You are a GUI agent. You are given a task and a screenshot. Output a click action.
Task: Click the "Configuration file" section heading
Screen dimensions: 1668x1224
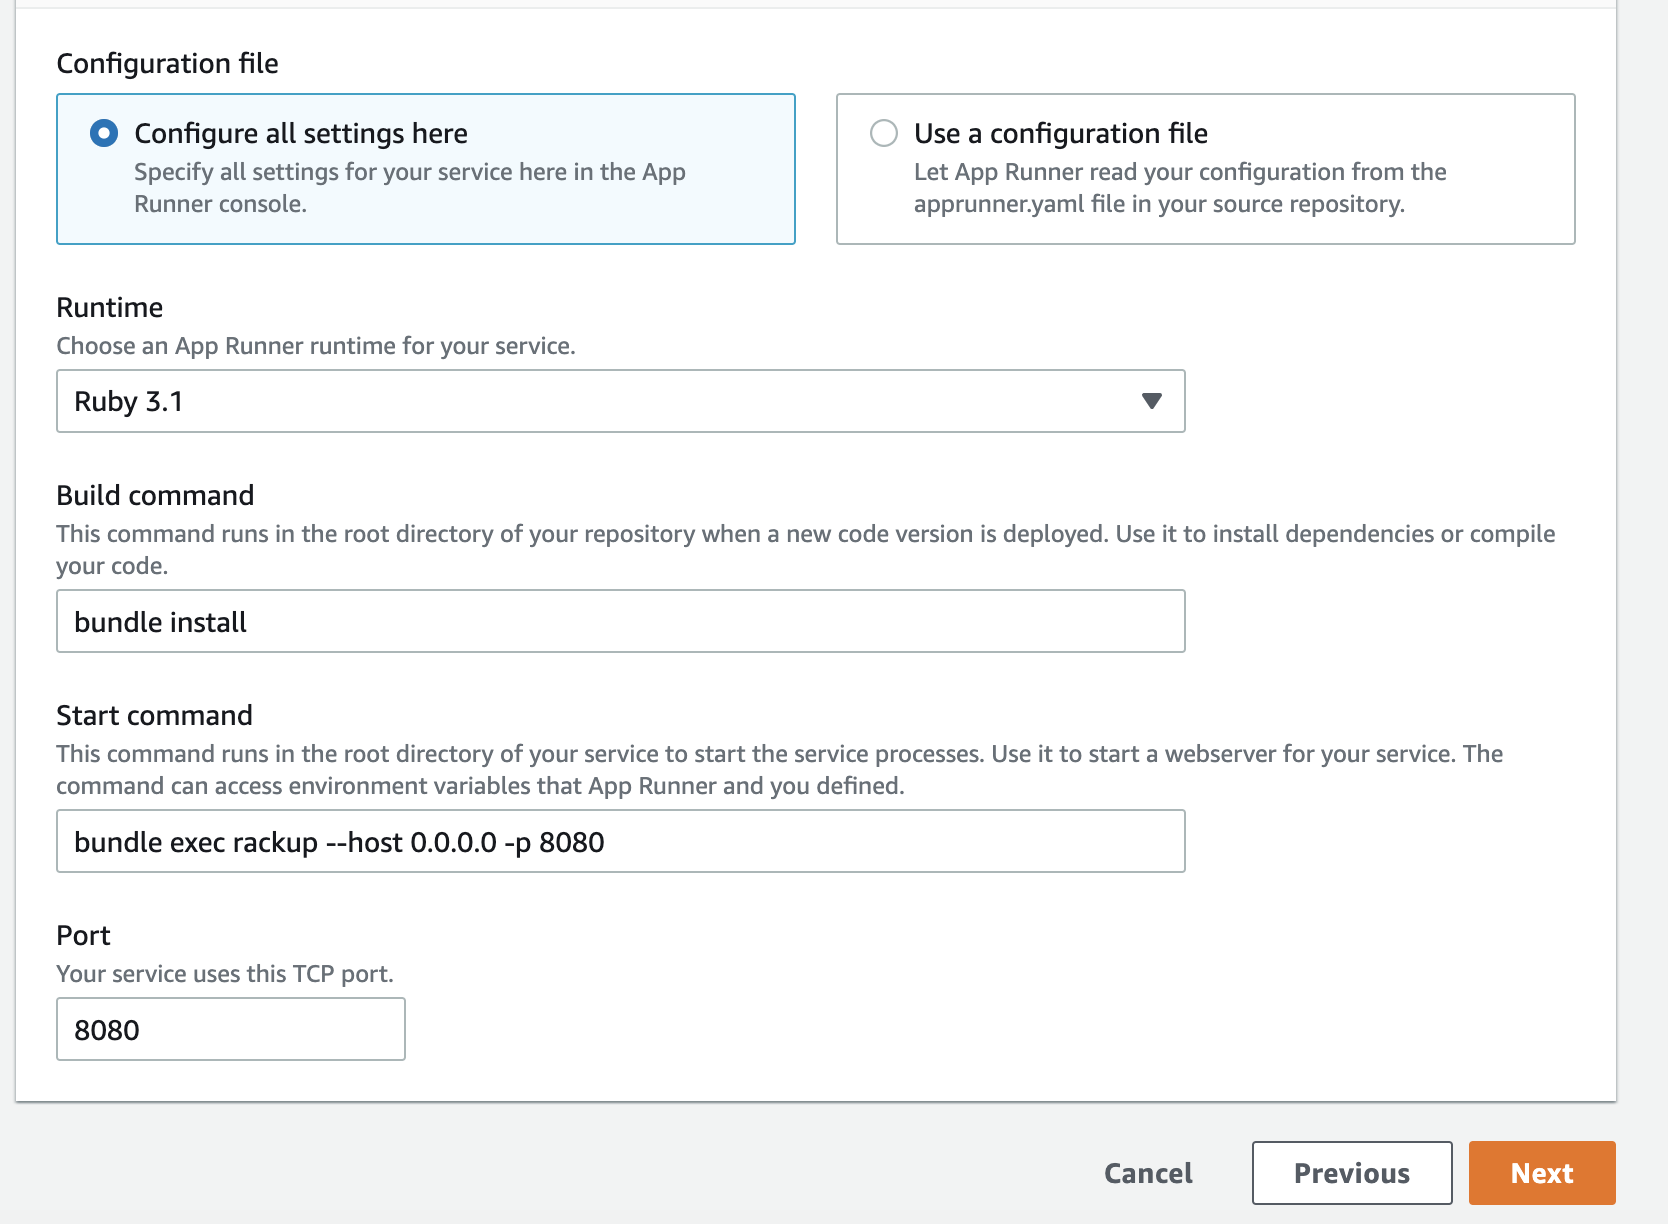[167, 63]
